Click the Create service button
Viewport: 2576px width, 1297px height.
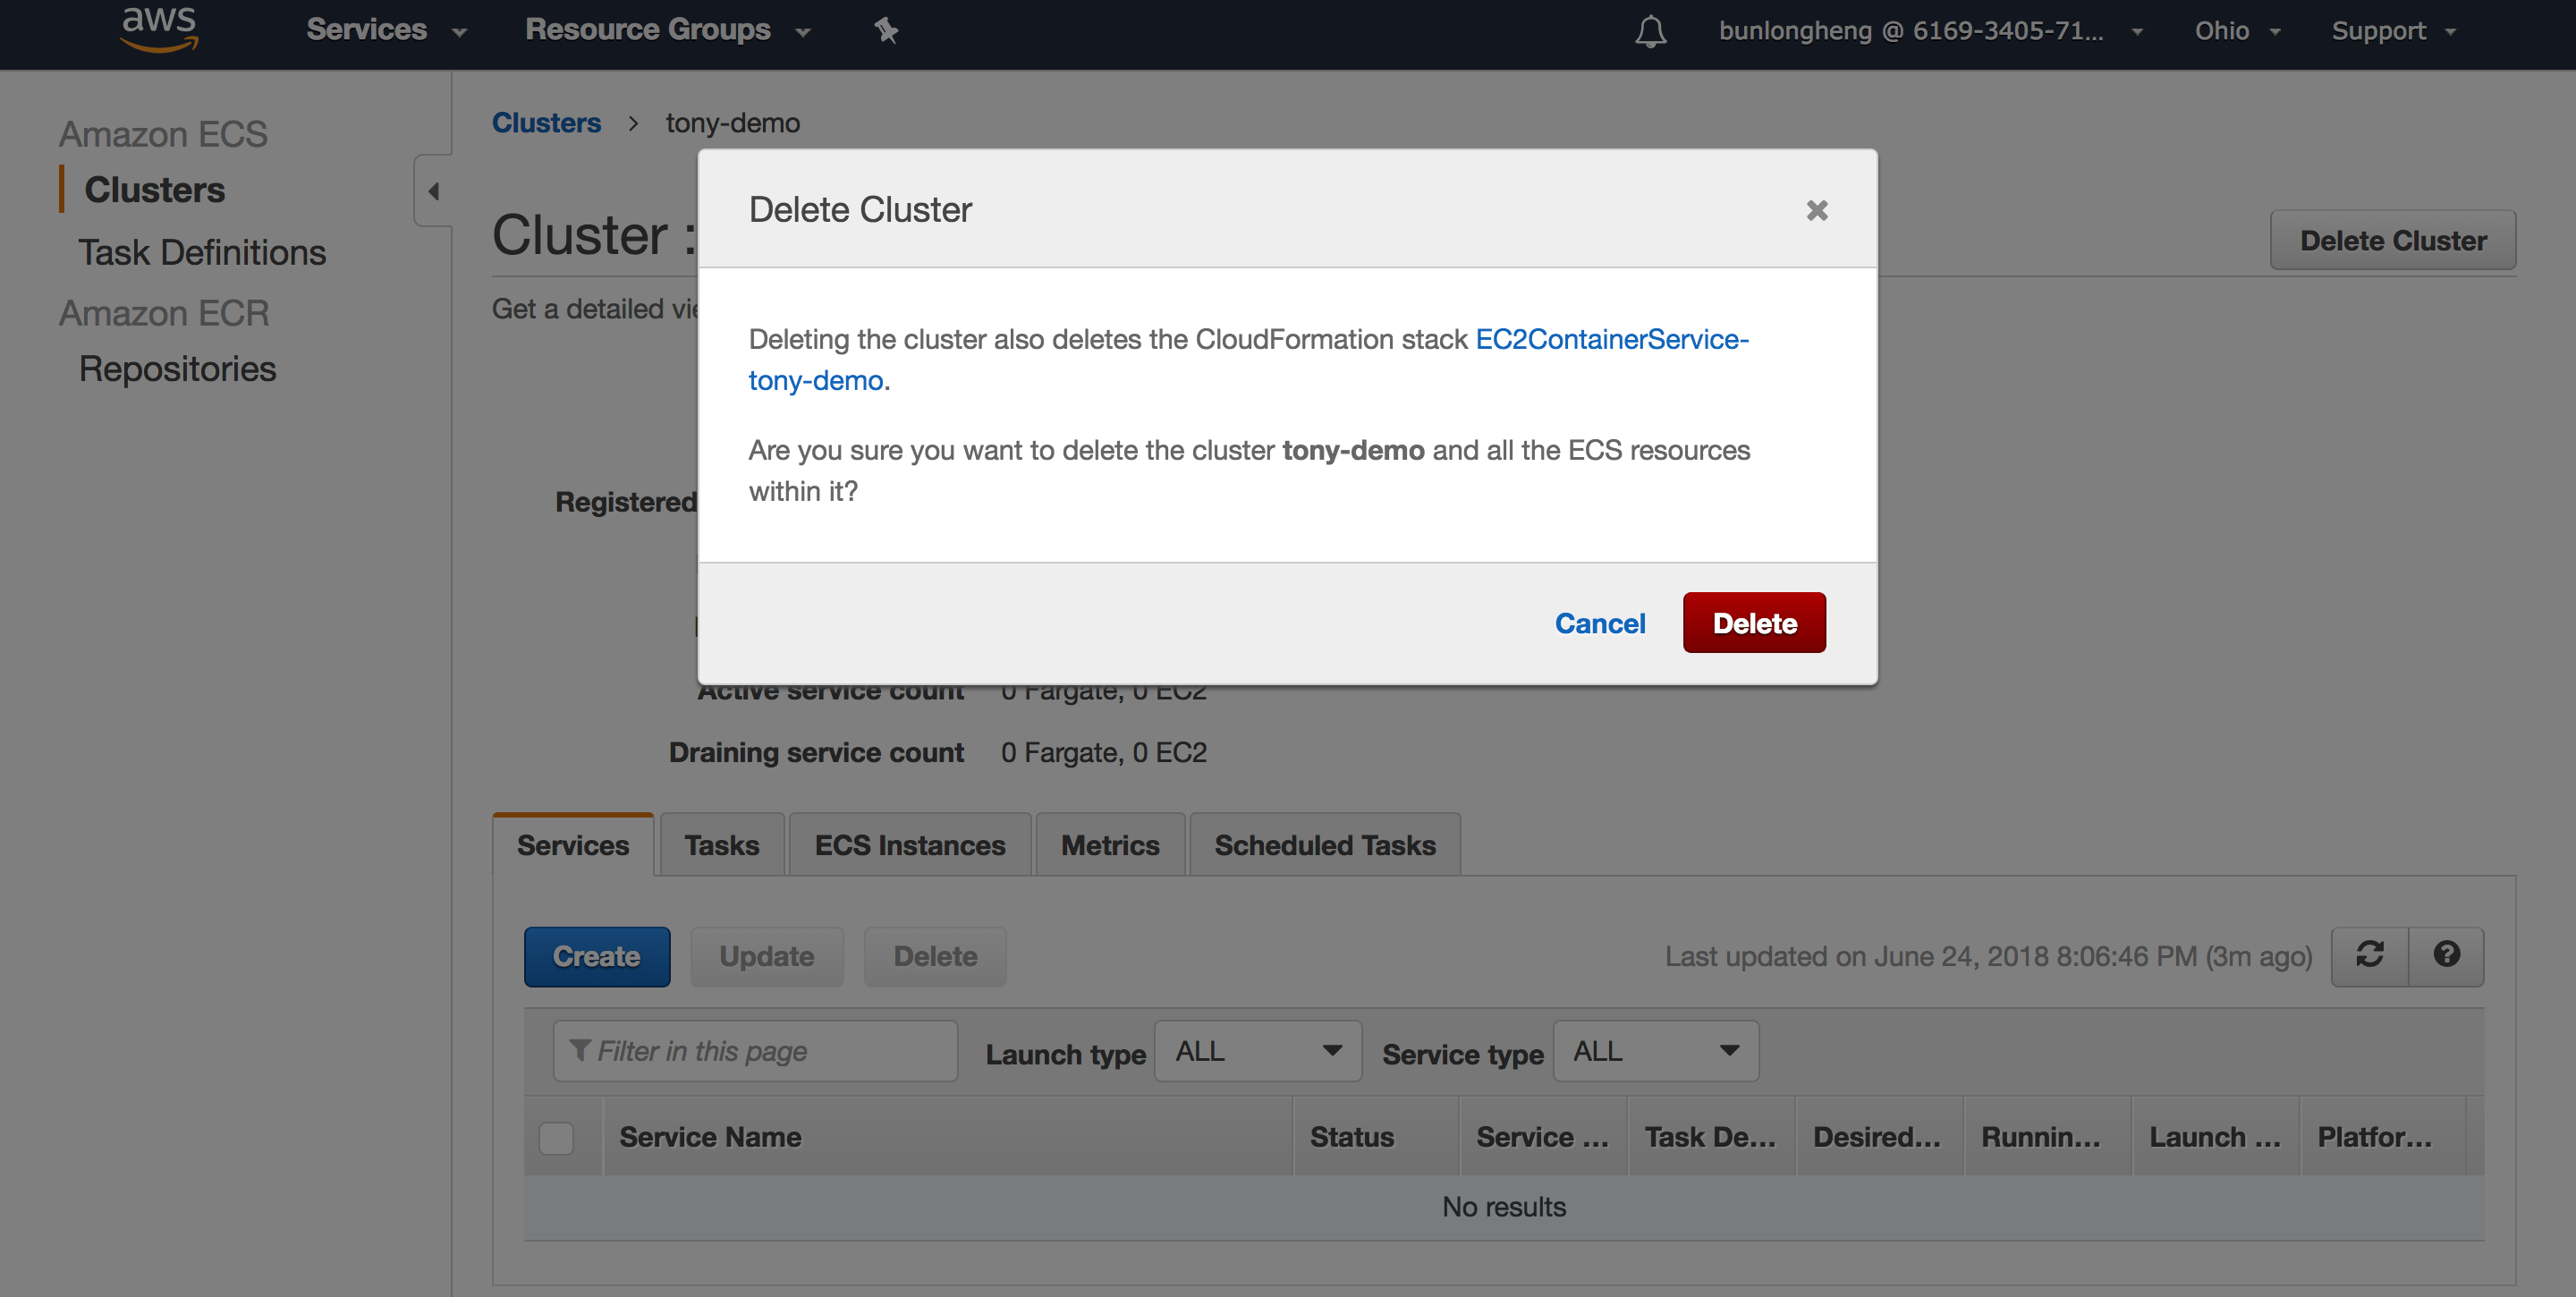(x=596, y=956)
